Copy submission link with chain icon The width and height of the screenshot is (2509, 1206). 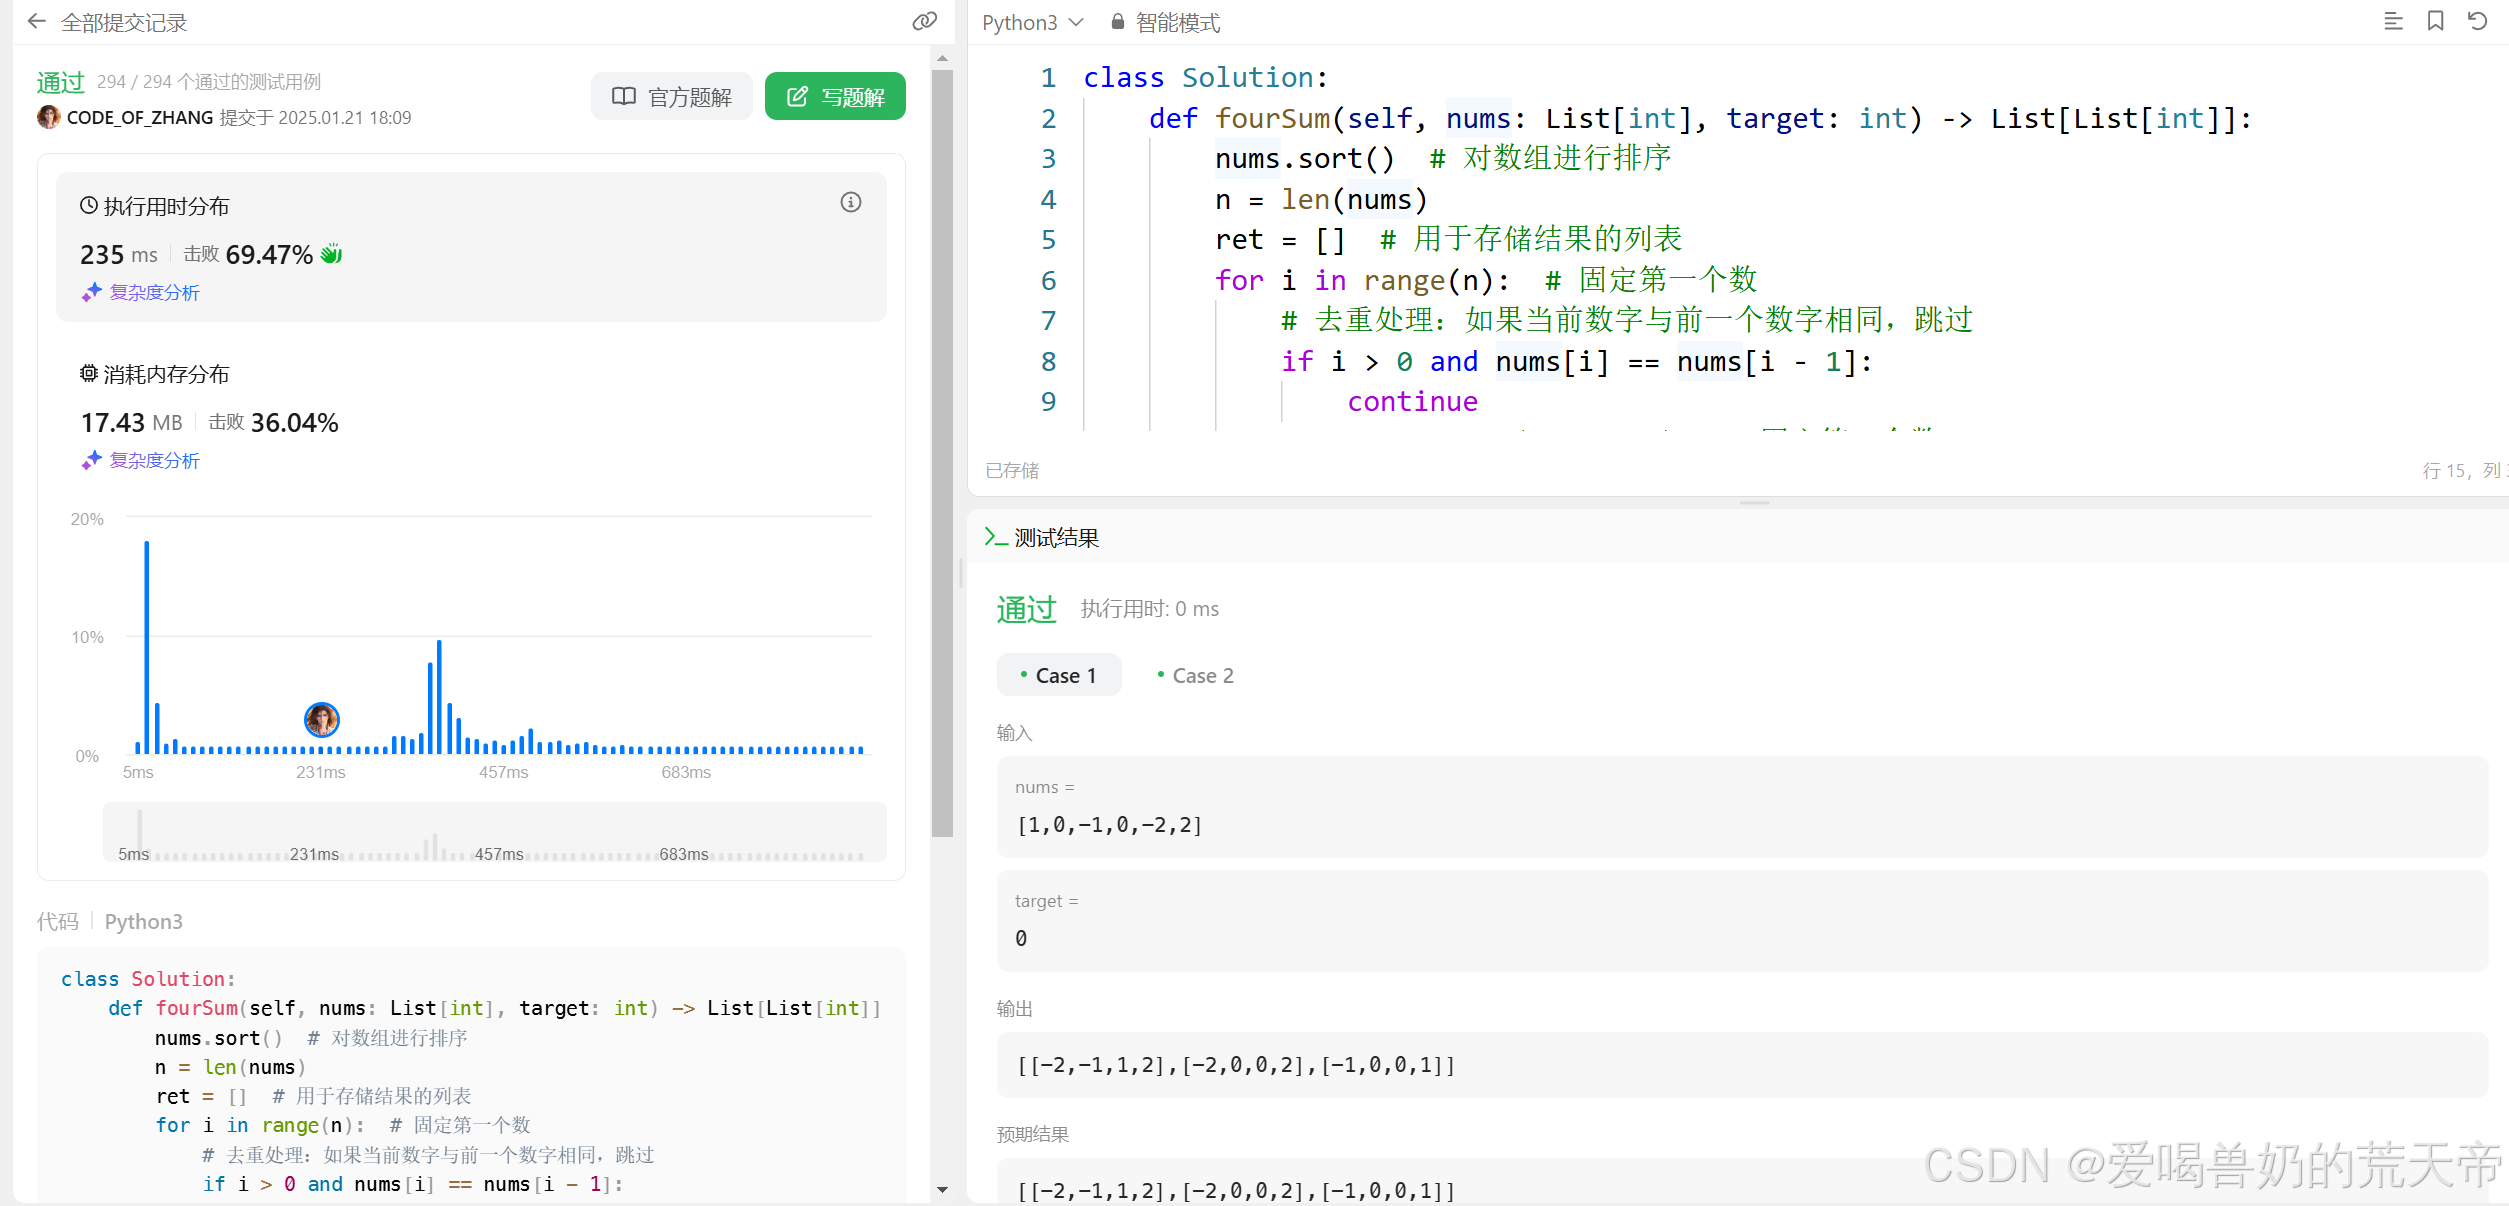pos(925,21)
